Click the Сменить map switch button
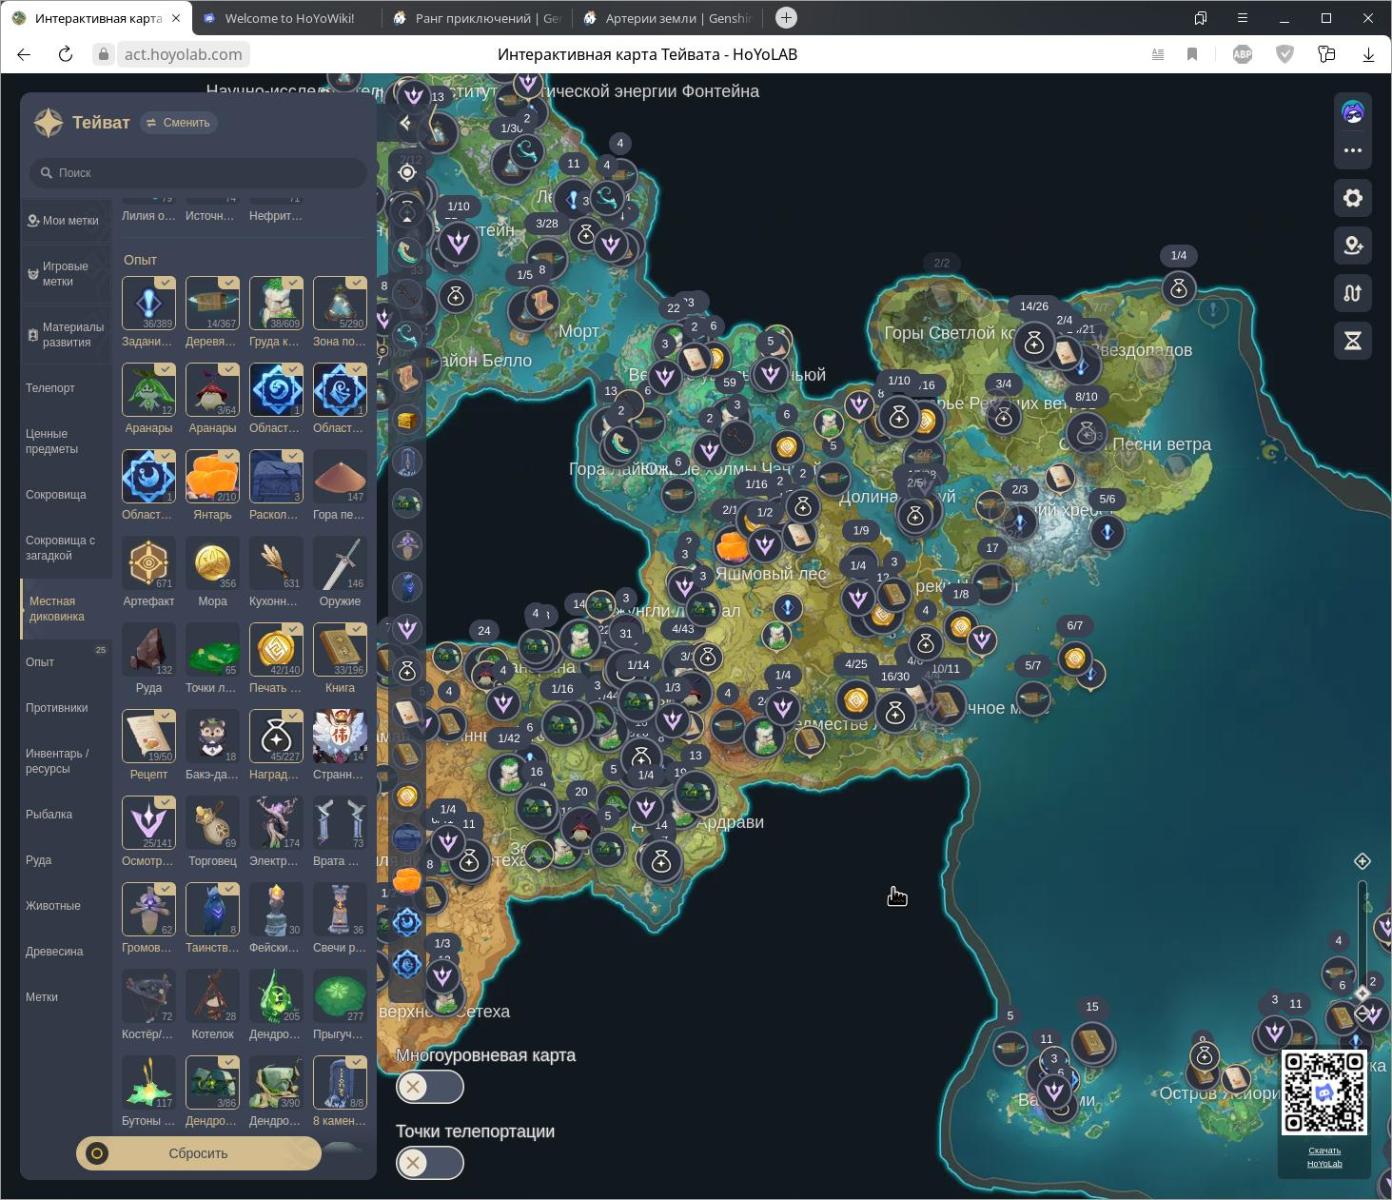This screenshot has height=1200, width=1392. [x=178, y=123]
